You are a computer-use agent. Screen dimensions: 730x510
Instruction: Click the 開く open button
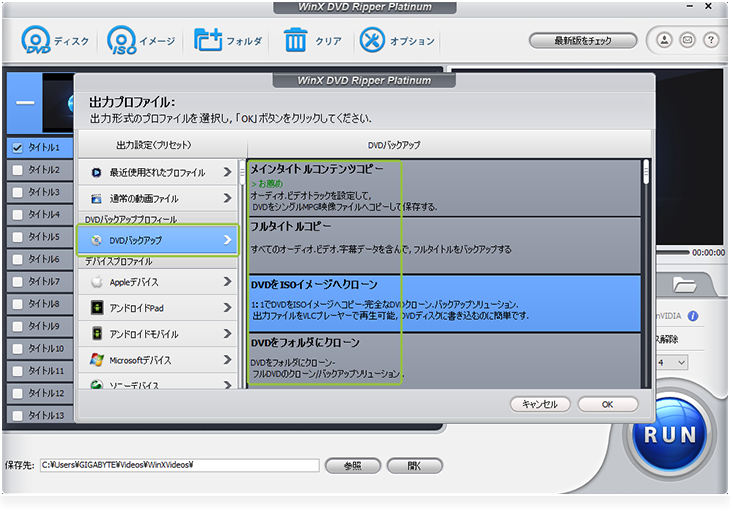(414, 465)
